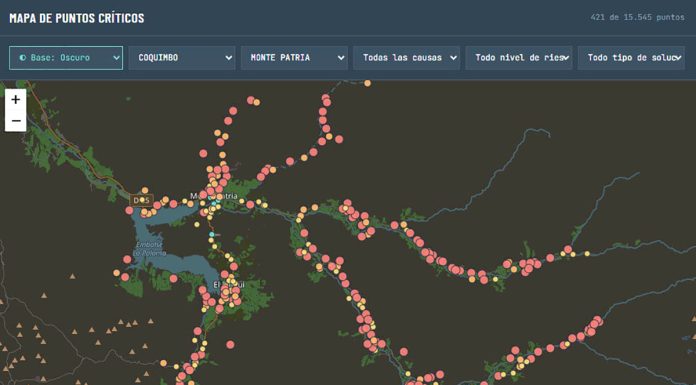Open the MONTE PATRIA commune dropdown
The height and width of the screenshot is (385, 696).
[294, 58]
